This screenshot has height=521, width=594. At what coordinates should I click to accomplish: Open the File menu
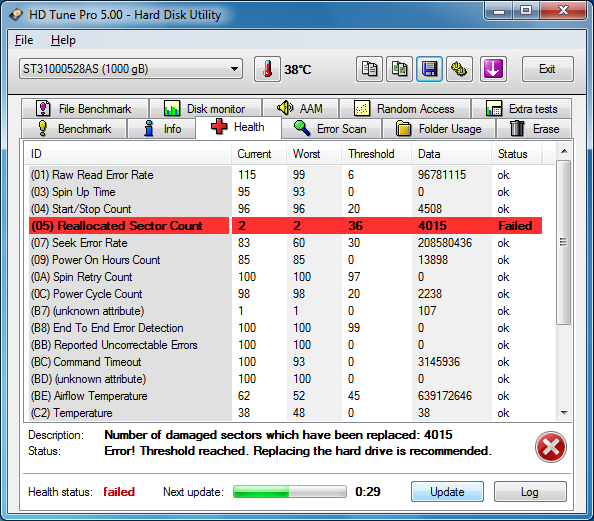coord(24,40)
